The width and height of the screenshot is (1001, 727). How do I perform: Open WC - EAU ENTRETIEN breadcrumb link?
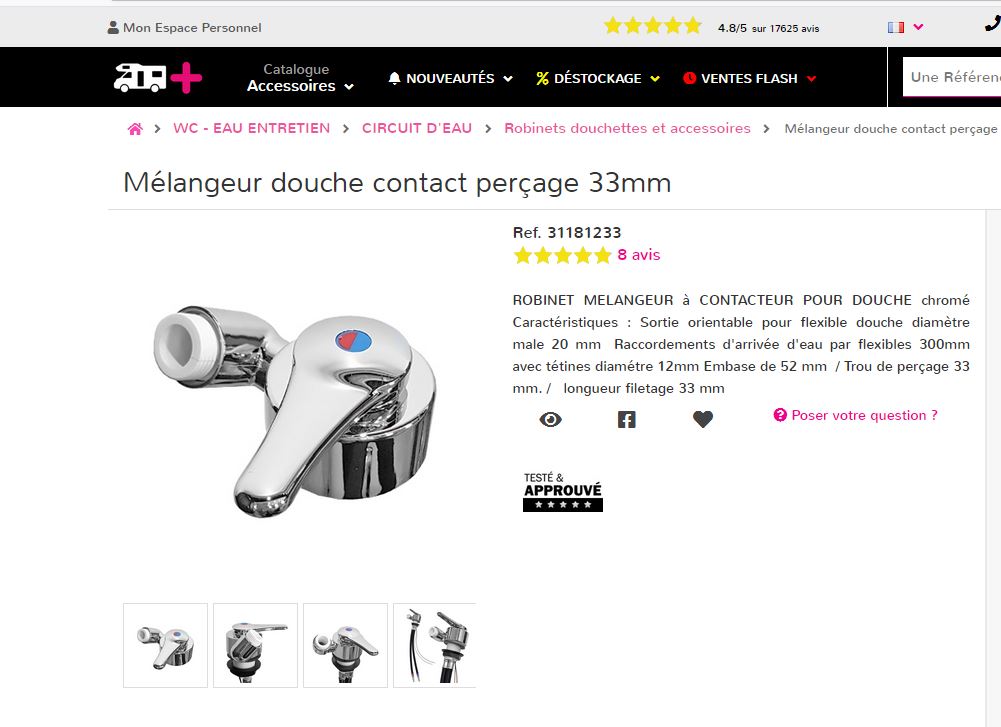pos(252,128)
